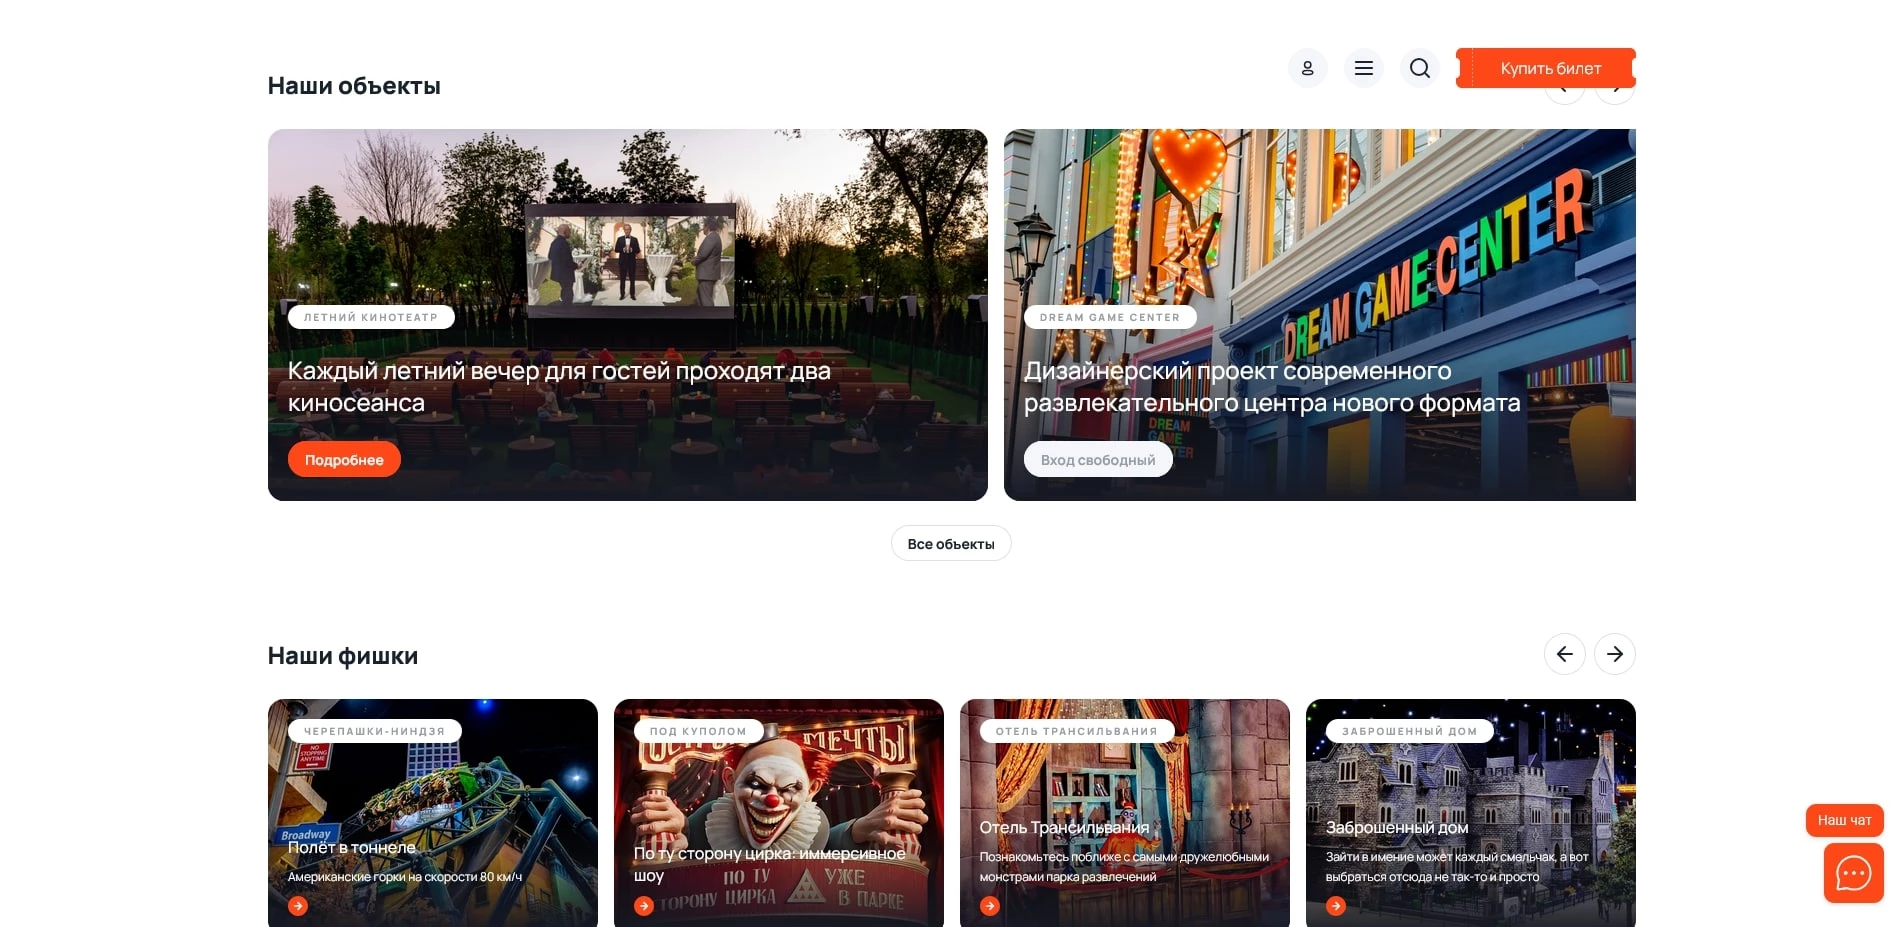Viewport: 1903px width, 927px height.
Task: Go to next slide in Наши фишки
Action: point(1614,654)
